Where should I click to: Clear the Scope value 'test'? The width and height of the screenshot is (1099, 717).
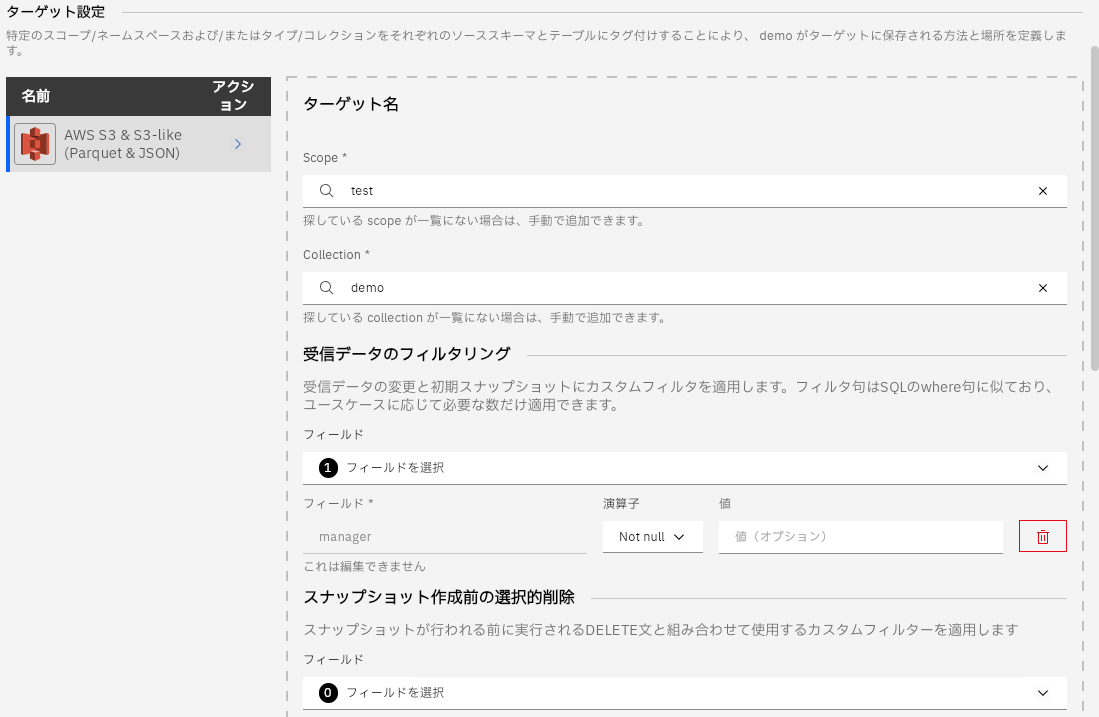click(x=1043, y=191)
